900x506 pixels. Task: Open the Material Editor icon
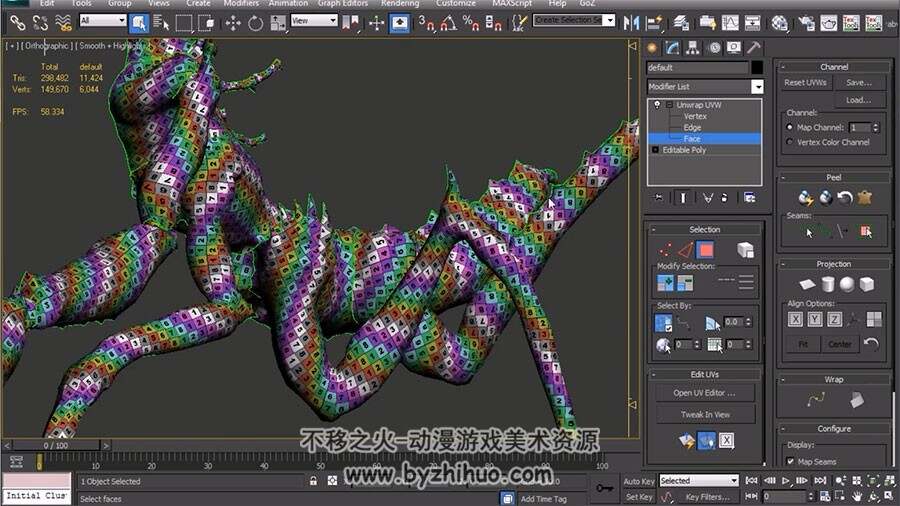pyautogui.click(x=779, y=23)
